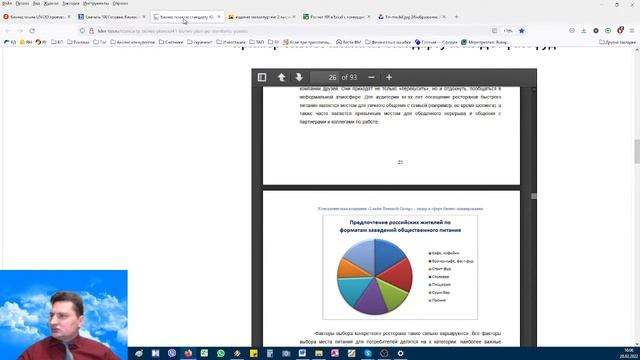Open the Финансовые ошибки bookmark folder

click(x=388, y=42)
